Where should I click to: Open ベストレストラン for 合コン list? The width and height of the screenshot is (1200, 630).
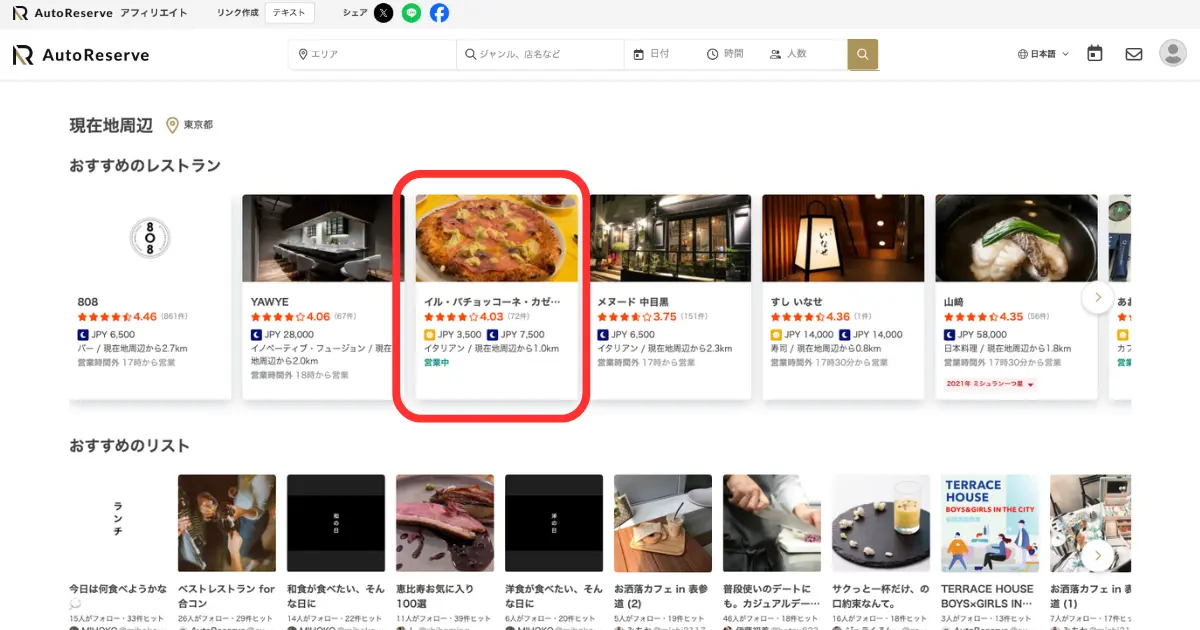click(x=227, y=523)
